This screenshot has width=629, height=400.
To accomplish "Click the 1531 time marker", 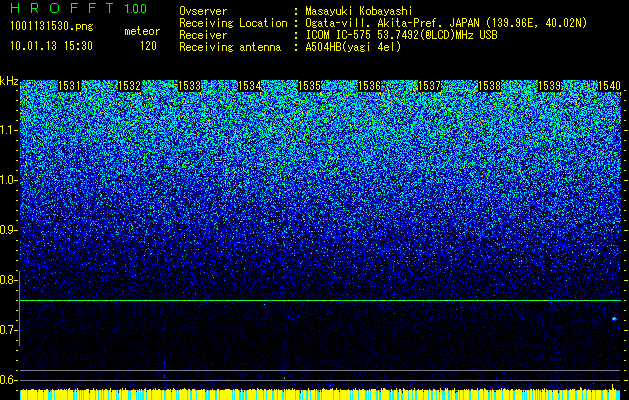I will (x=70, y=86).
